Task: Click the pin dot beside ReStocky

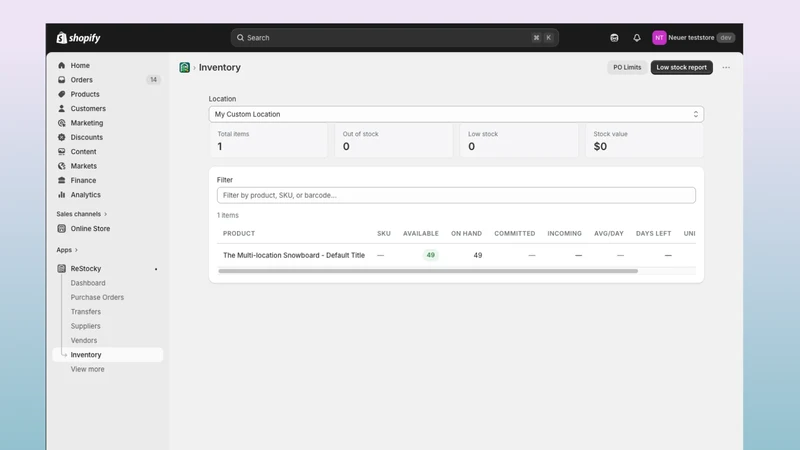Action: tap(156, 269)
